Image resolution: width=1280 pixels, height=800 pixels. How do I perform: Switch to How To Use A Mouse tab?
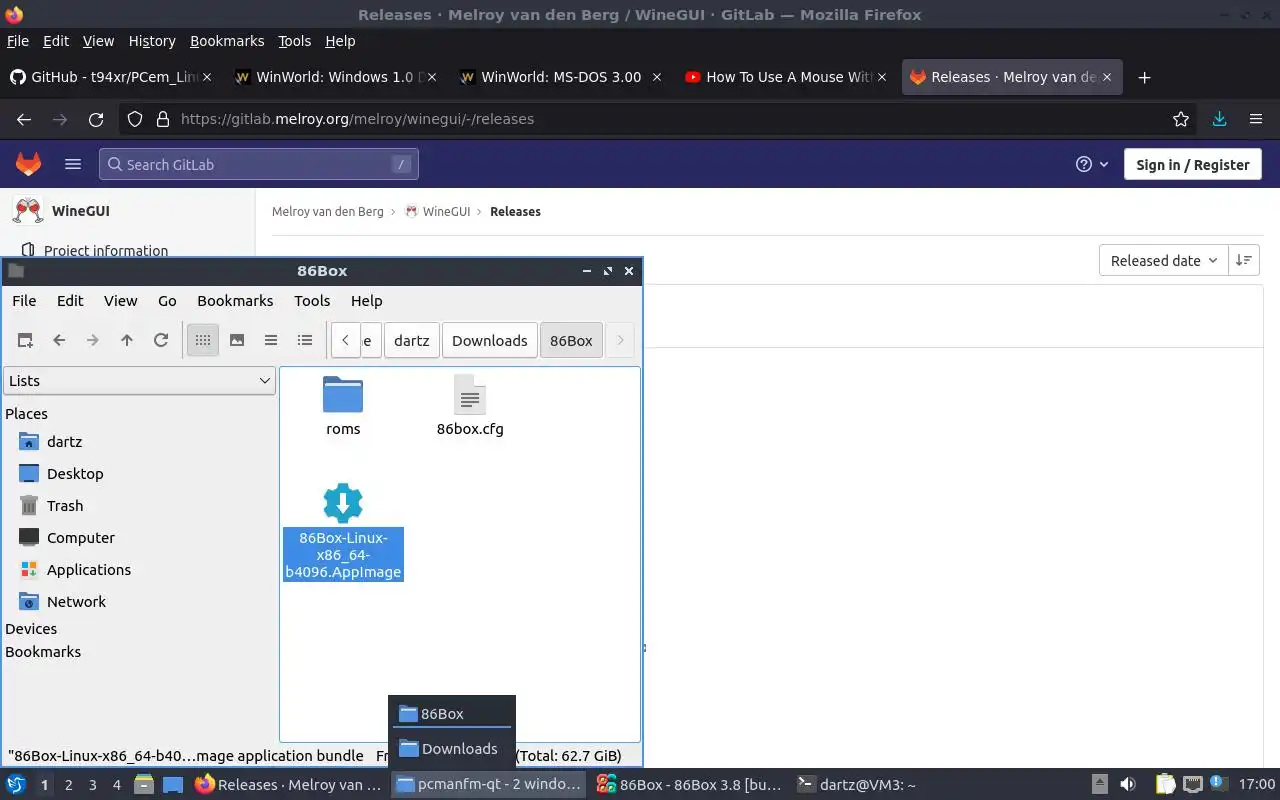click(x=787, y=77)
